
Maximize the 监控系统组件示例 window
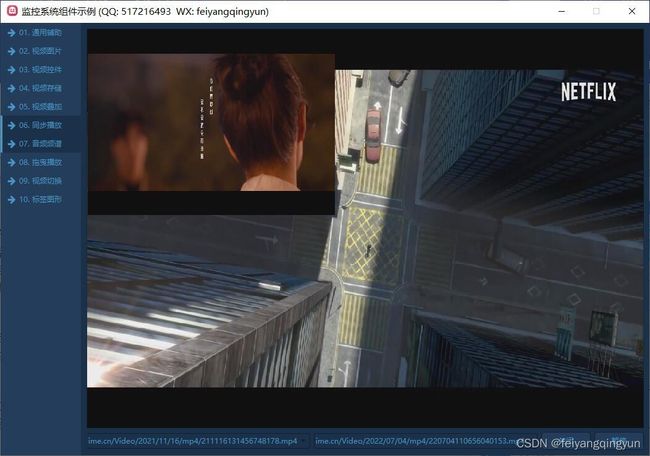click(x=596, y=11)
